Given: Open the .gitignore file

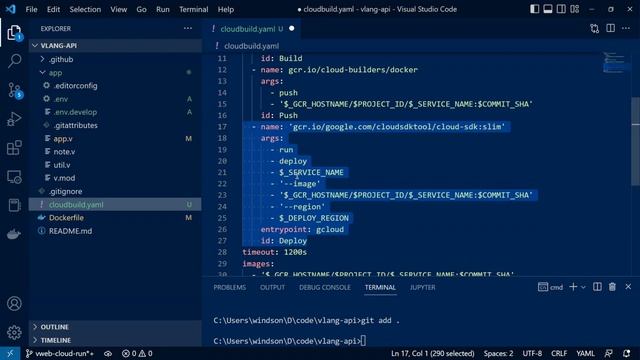Looking at the screenshot, I should [115, 191].
